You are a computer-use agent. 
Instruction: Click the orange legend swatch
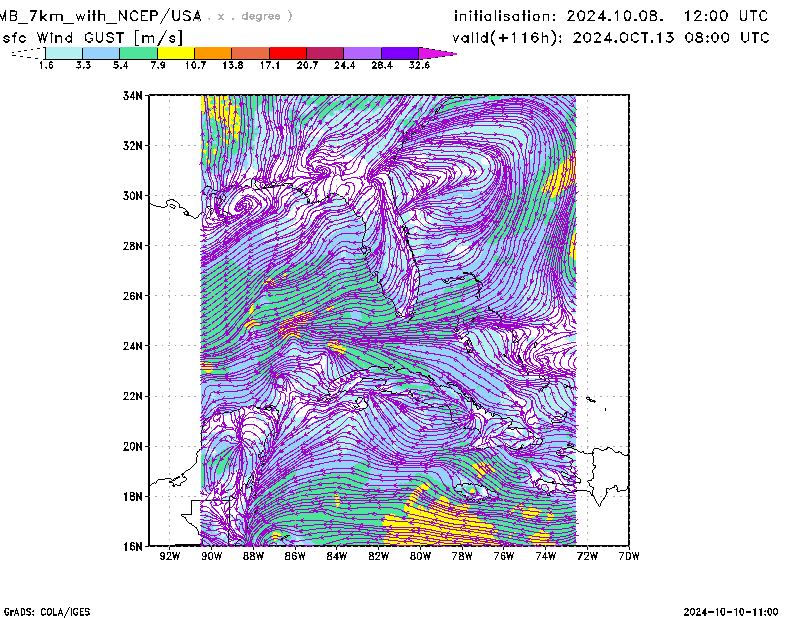tap(213, 53)
